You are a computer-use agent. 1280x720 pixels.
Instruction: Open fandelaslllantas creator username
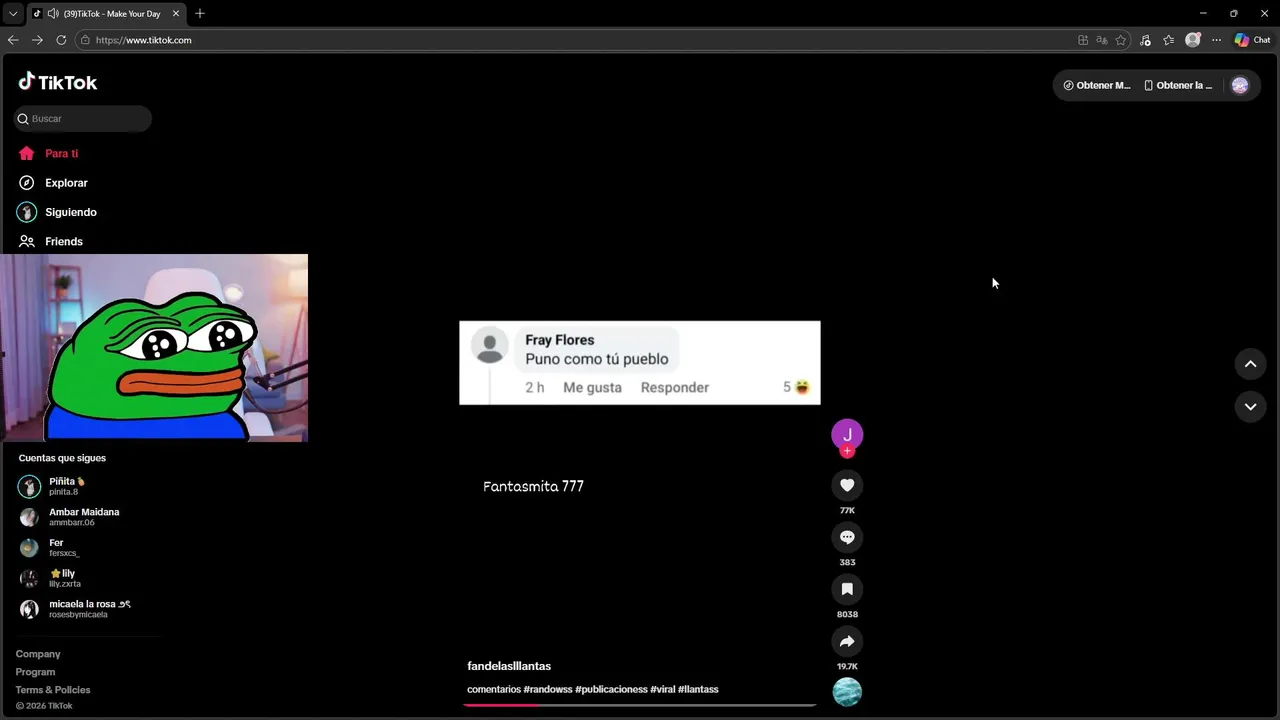(x=509, y=666)
